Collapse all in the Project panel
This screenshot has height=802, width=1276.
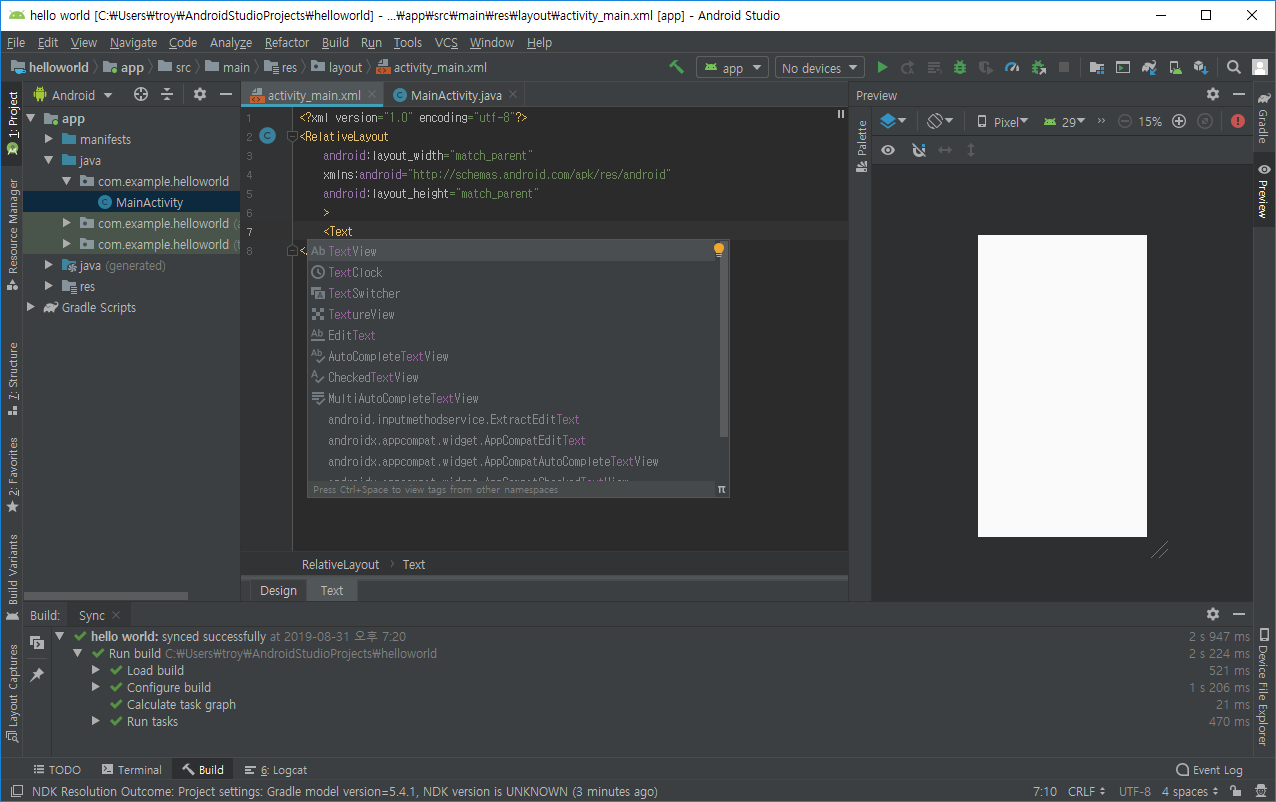[x=167, y=94]
